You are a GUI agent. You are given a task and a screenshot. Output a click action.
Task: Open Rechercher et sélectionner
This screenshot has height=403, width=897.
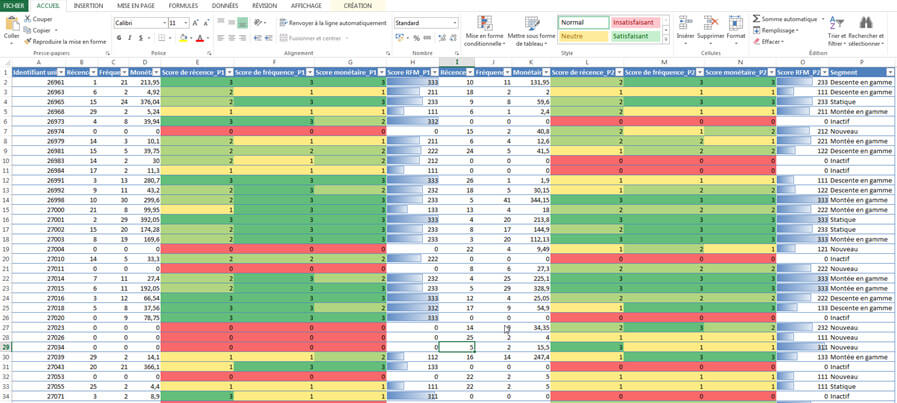point(866,31)
